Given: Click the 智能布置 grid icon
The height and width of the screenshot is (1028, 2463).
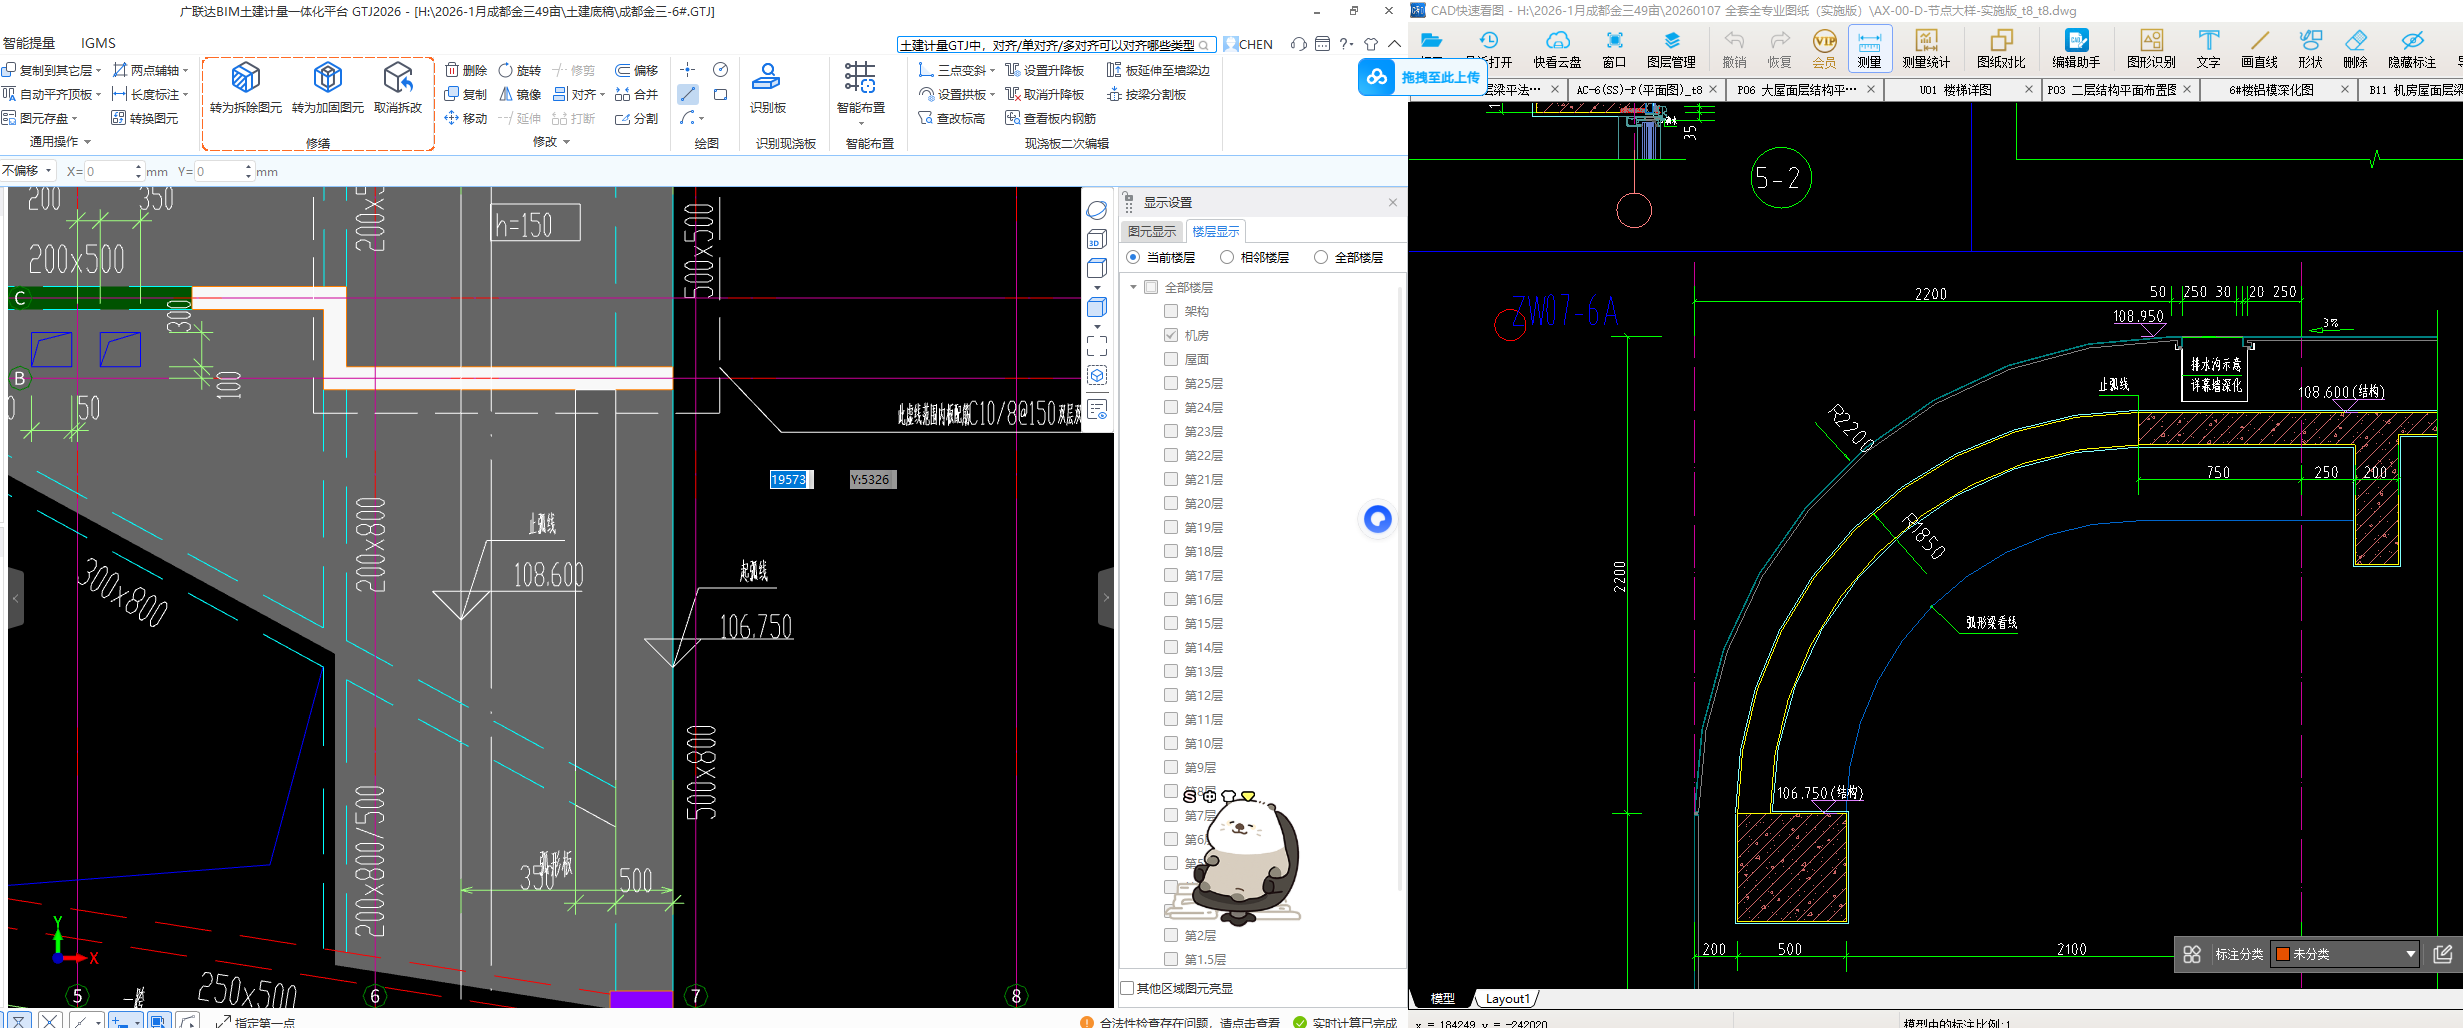Looking at the screenshot, I should tap(860, 78).
